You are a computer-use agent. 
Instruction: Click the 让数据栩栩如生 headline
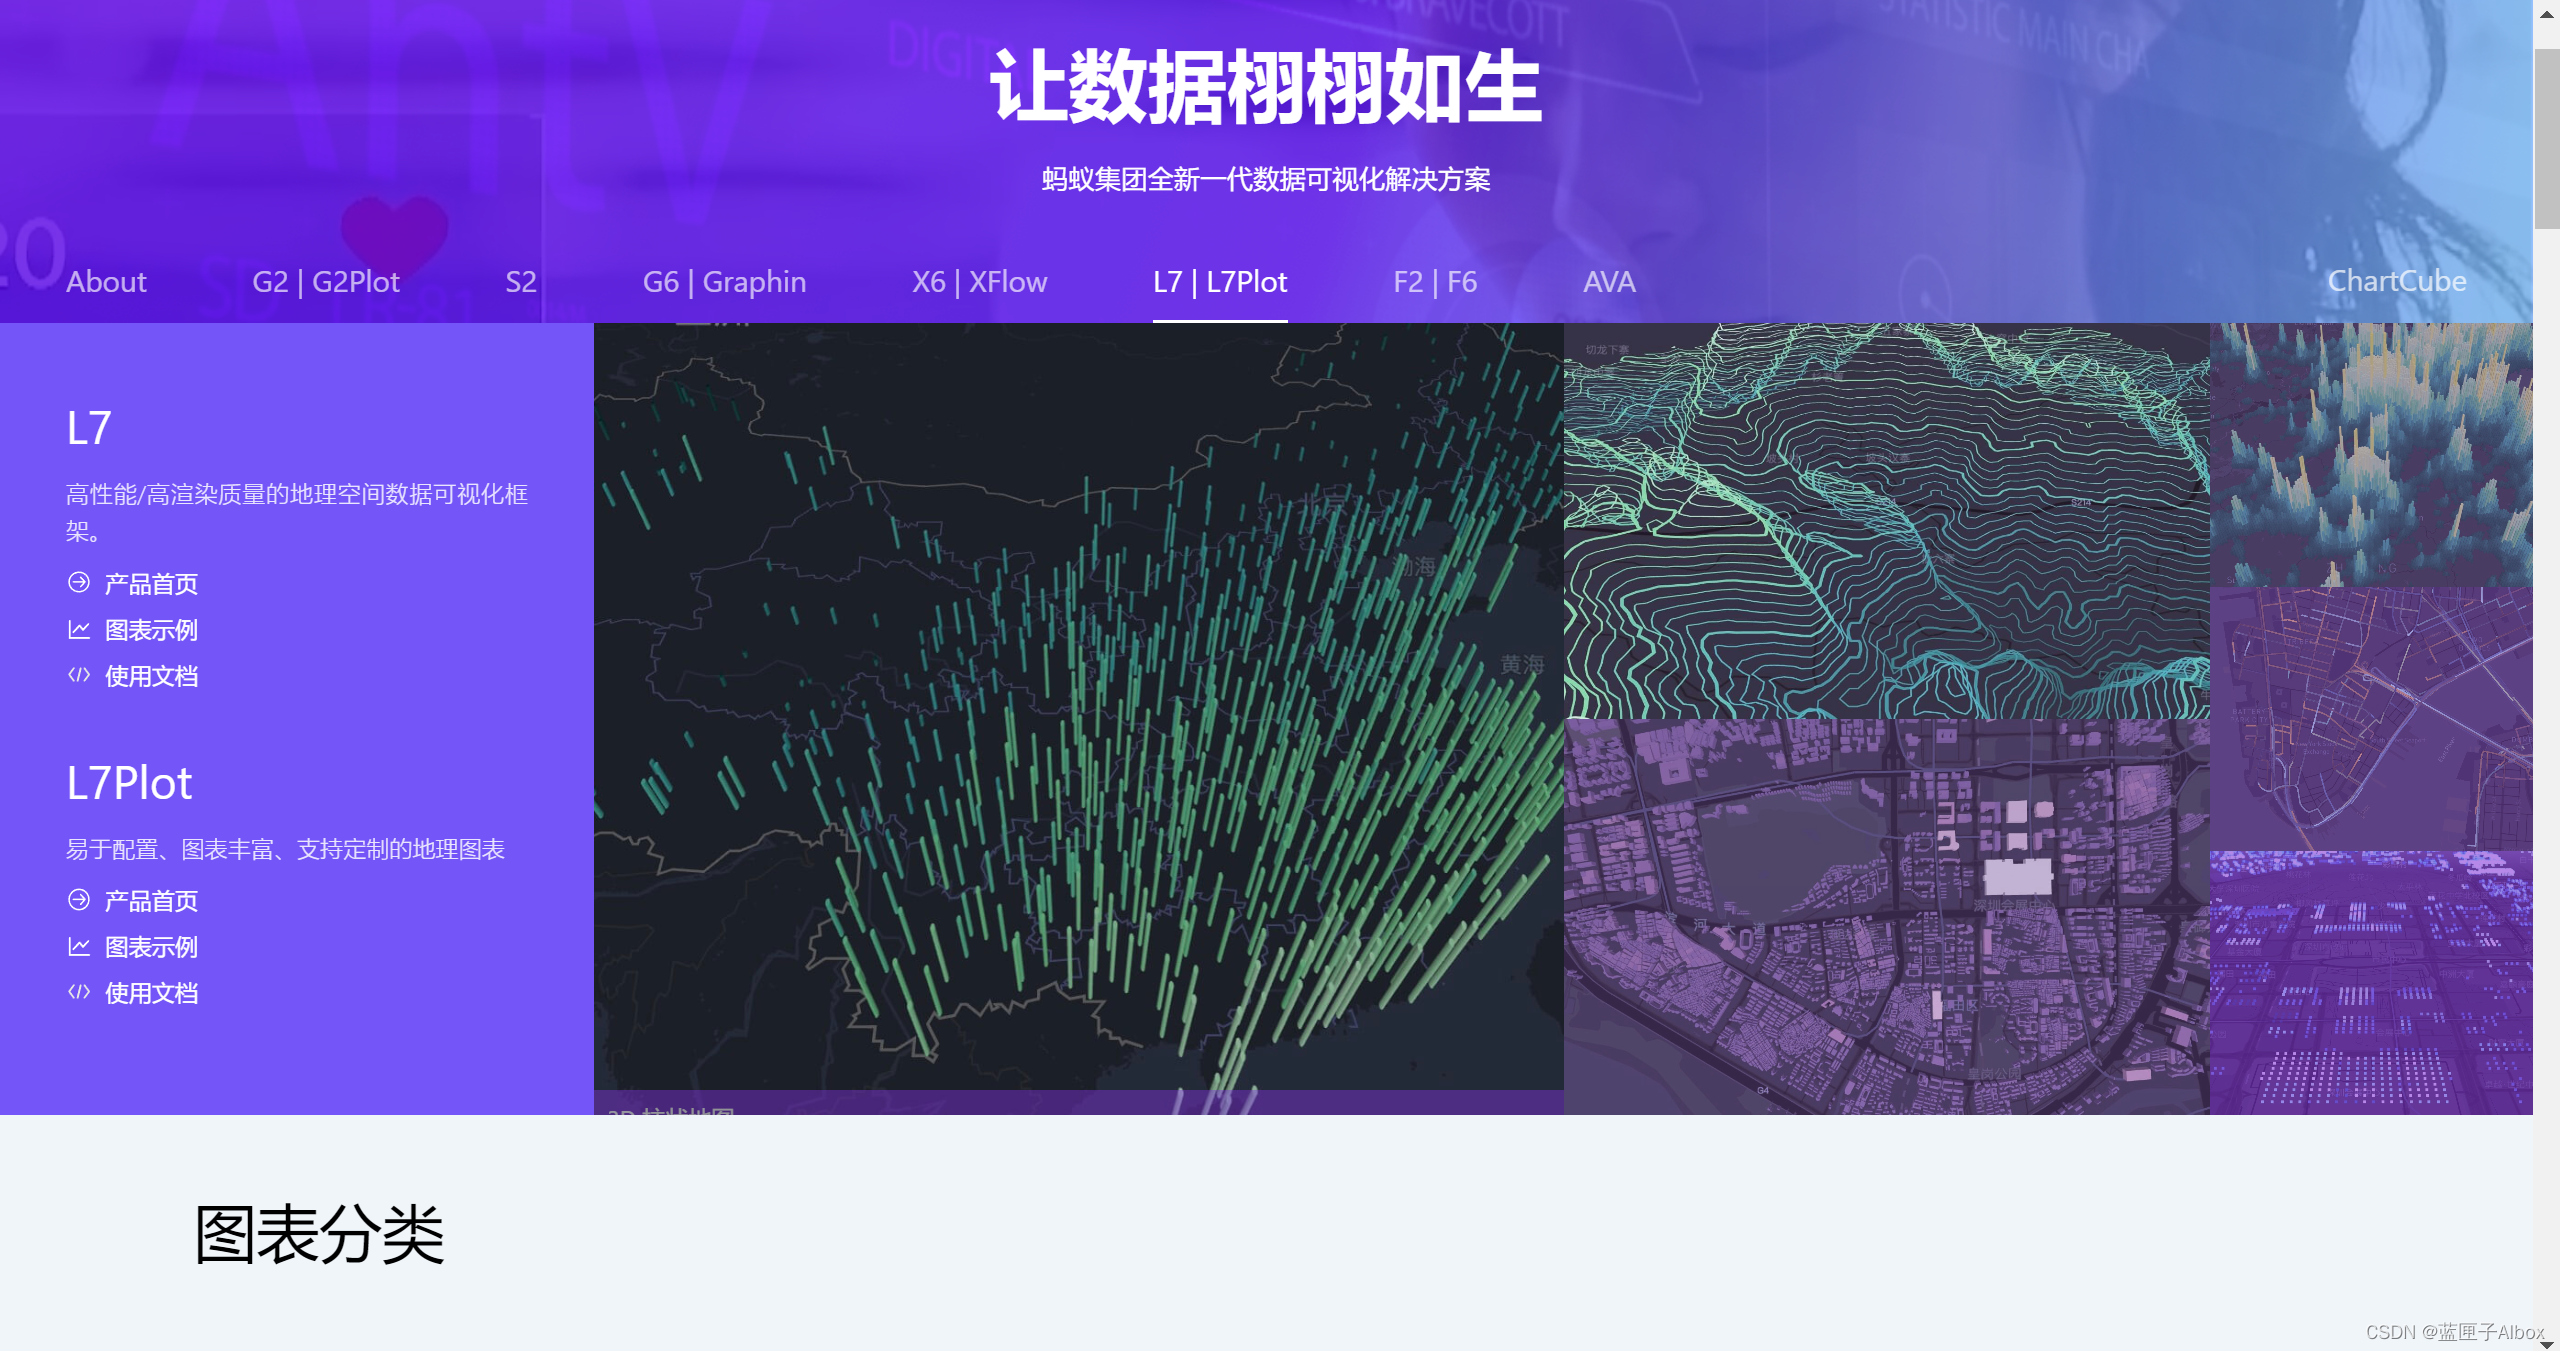(1266, 88)
